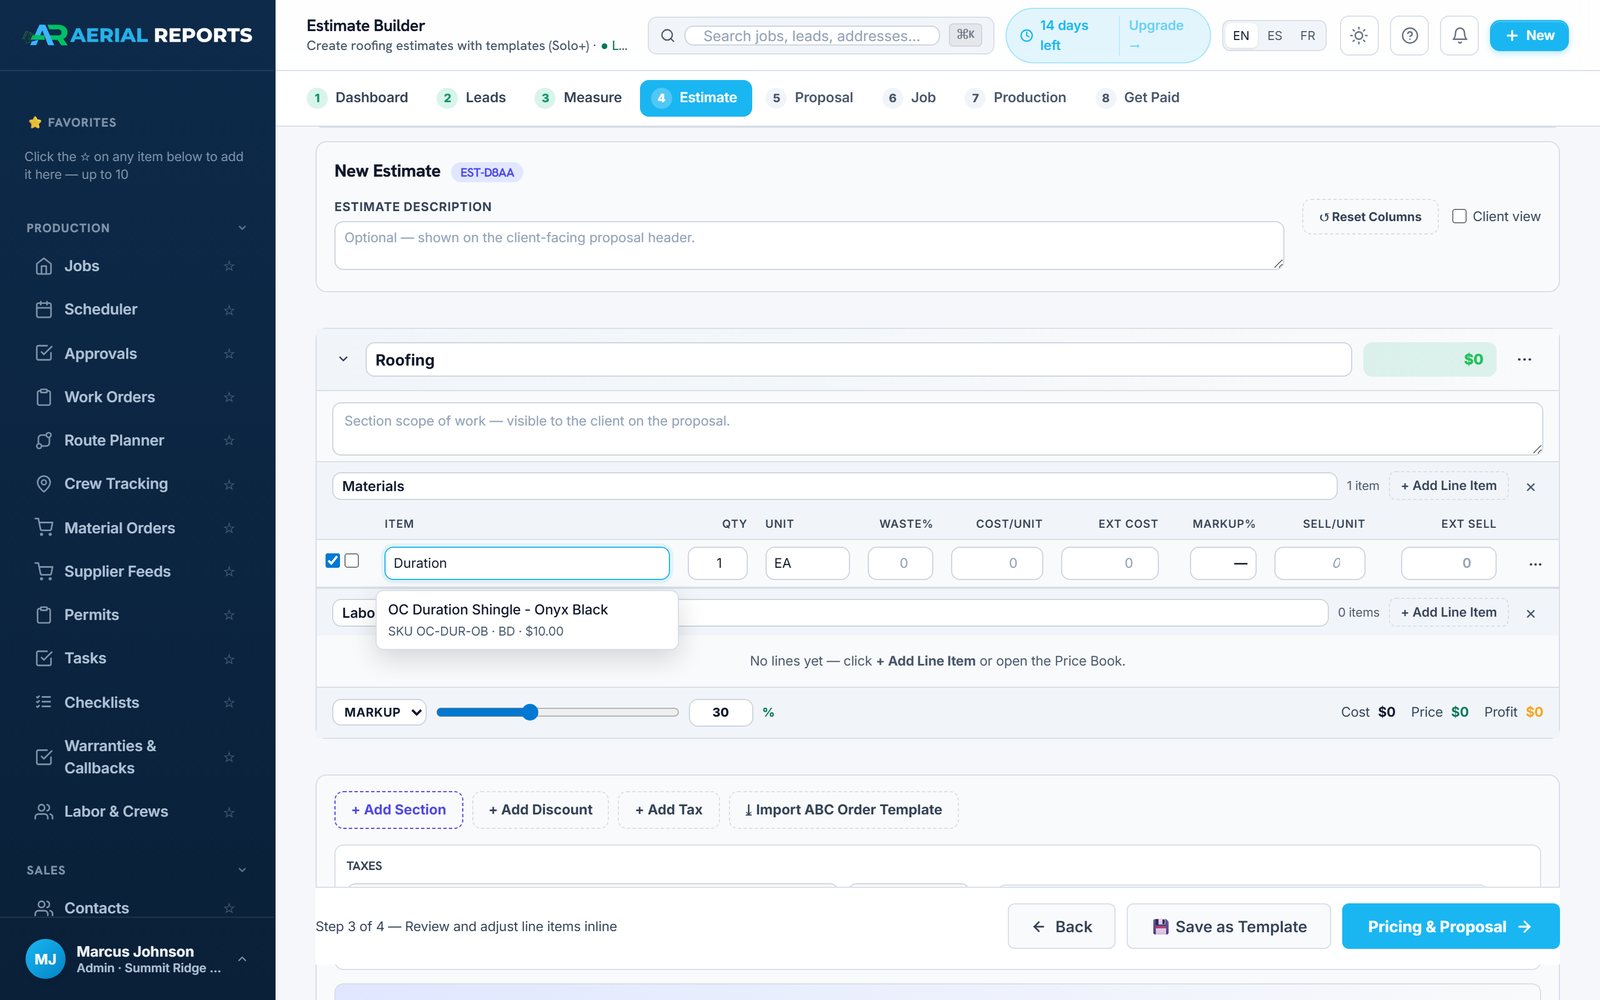Click the Approvals checkmark icon

(x=44, y=353)
